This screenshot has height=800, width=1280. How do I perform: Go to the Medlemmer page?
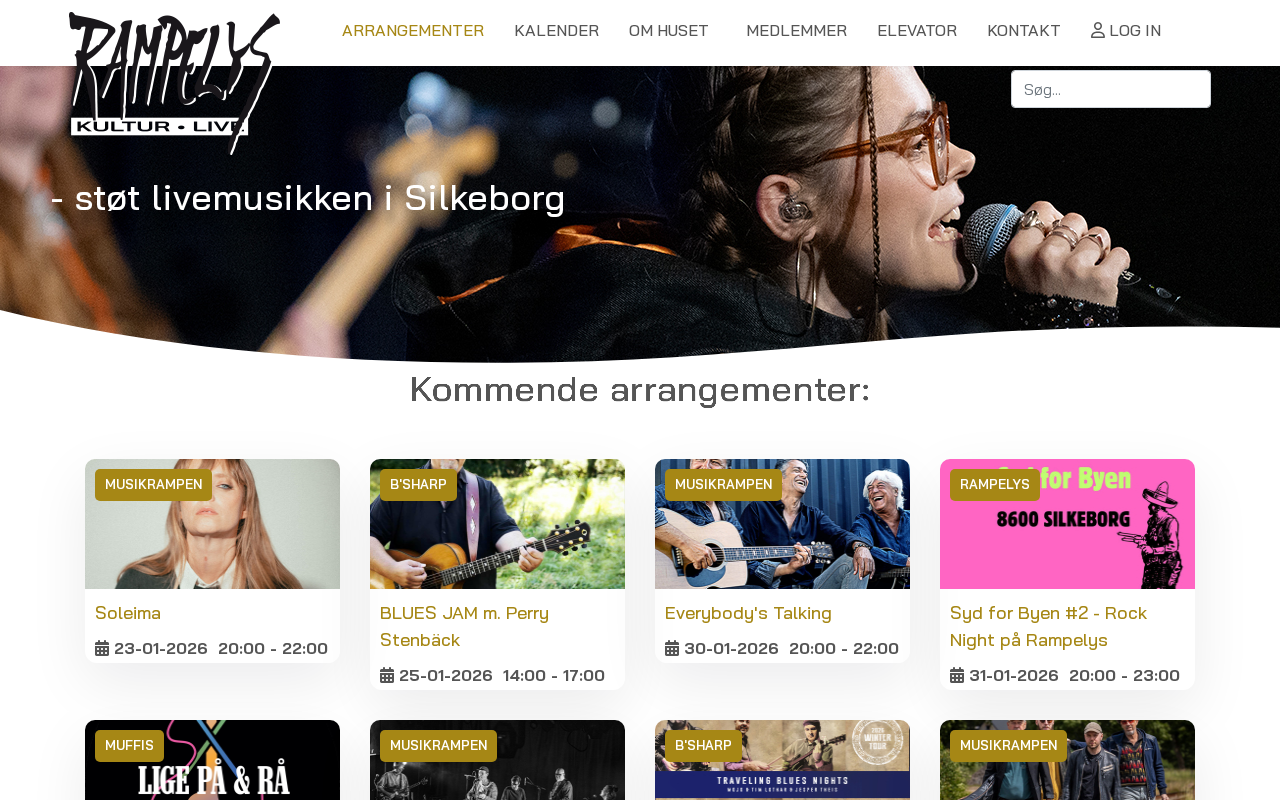(x=797, y=31)
